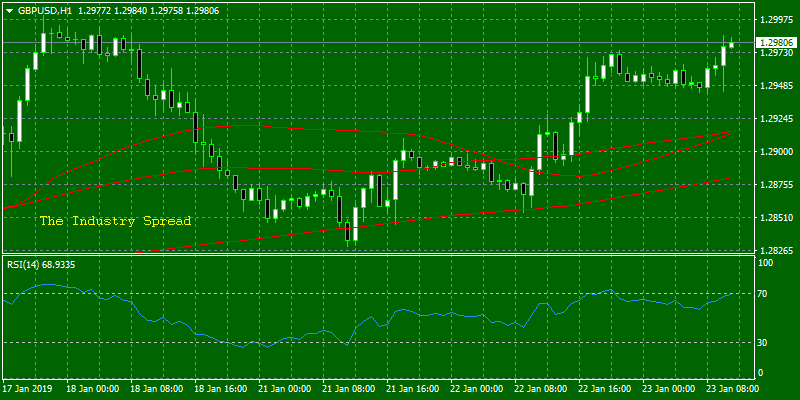Screen dimensions: 800x400
Task: Select the 21 Jan 00:00 time label
Action: point(286,389)
